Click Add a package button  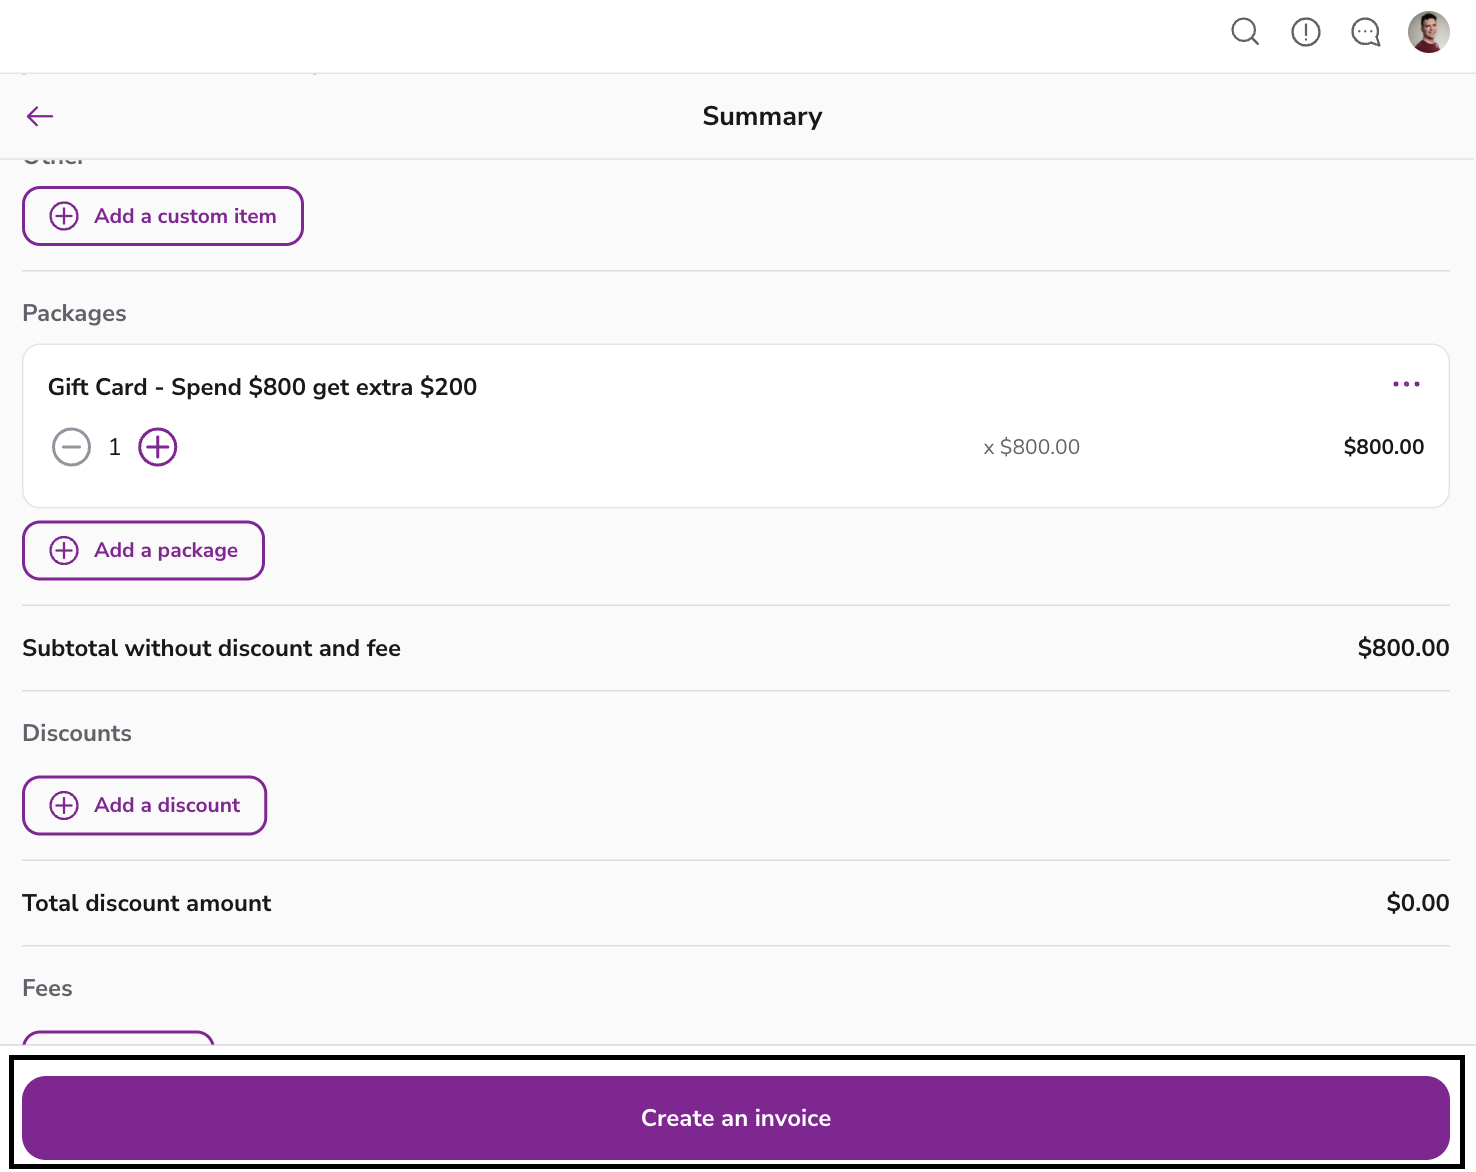pyautogui.click(x=144, y=550)
